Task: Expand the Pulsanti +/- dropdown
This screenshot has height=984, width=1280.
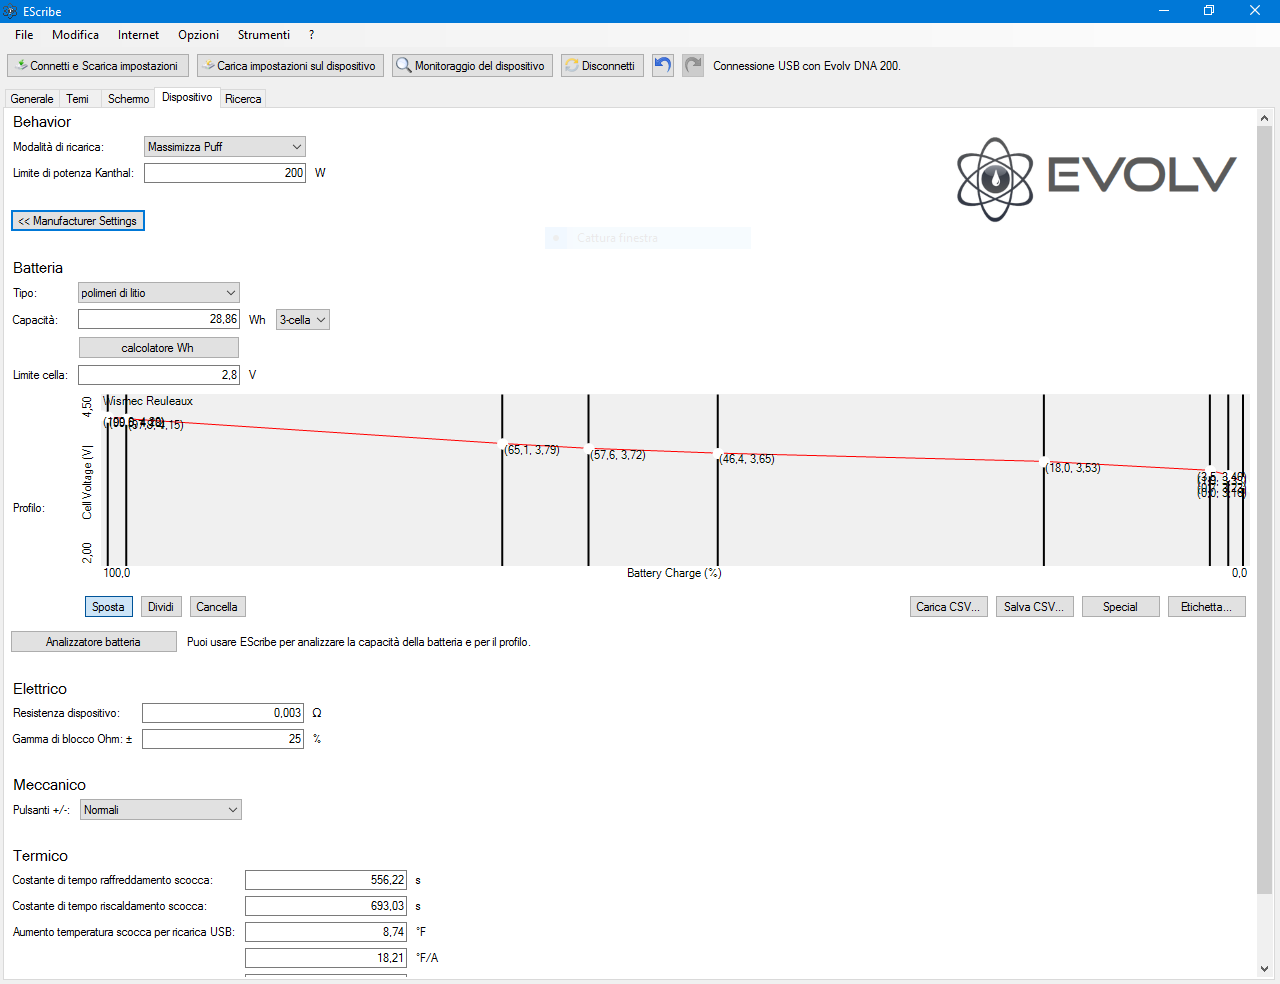Action: (161, 810)
